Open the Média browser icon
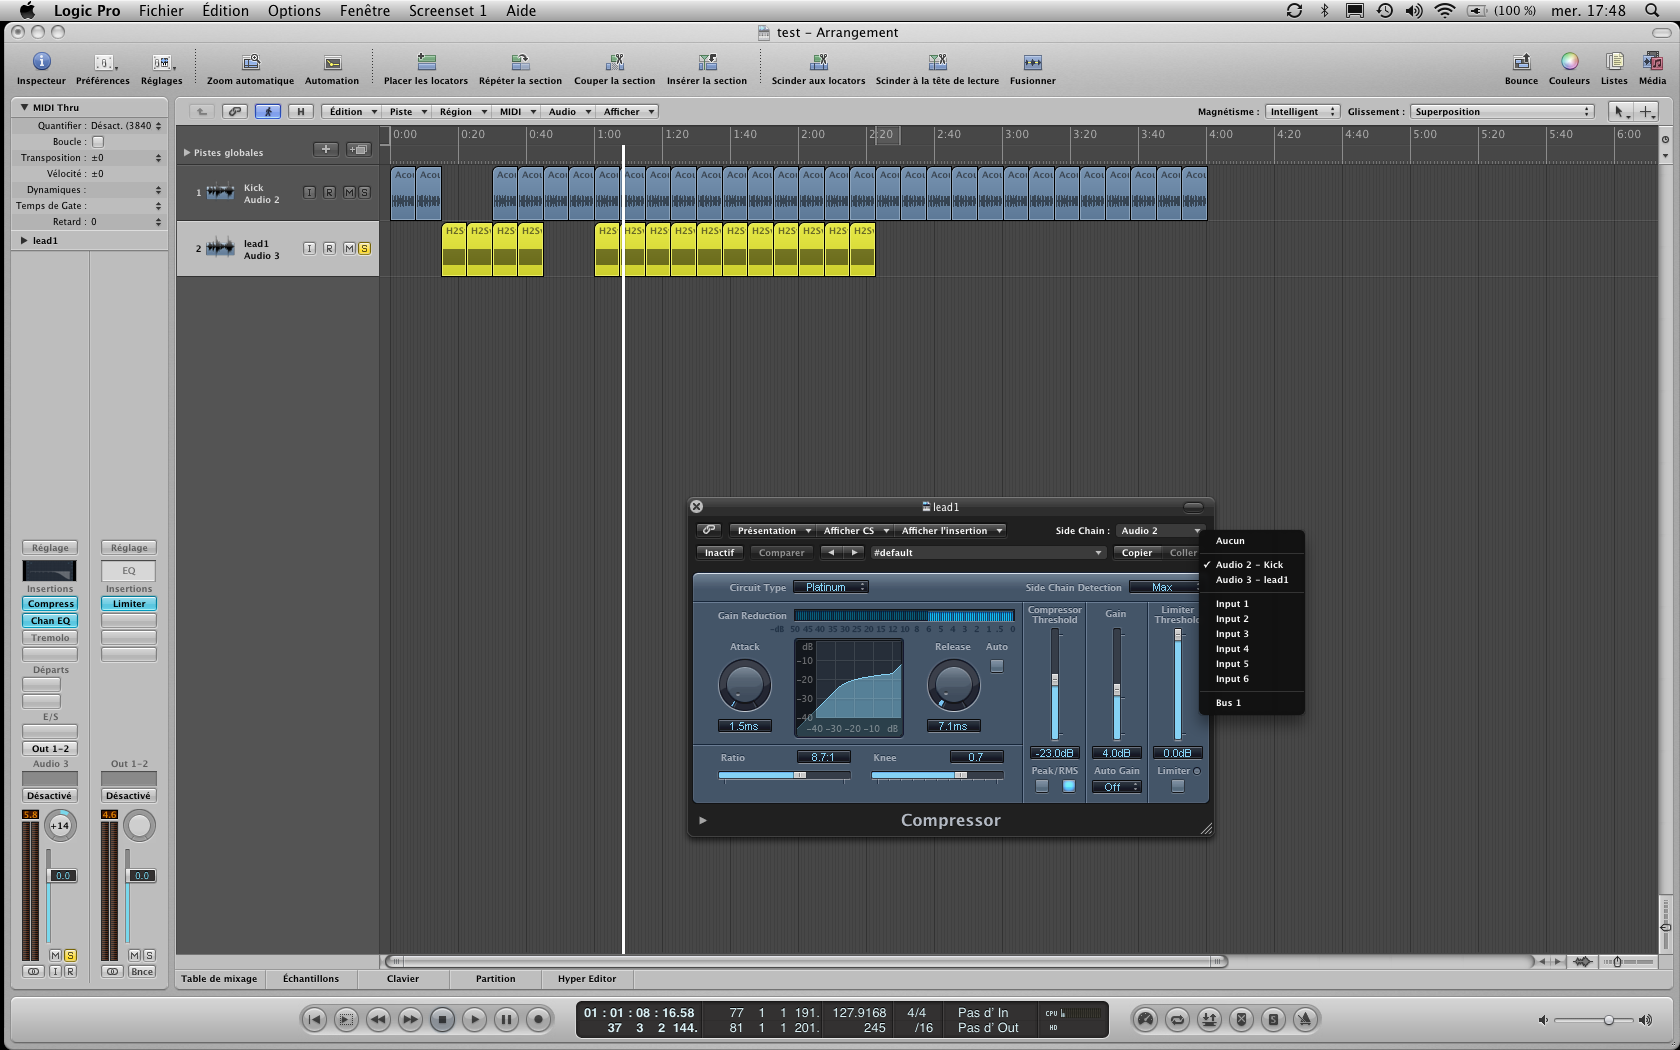The width and height of the screenshot is (1680, 1050). (1652, 62)
